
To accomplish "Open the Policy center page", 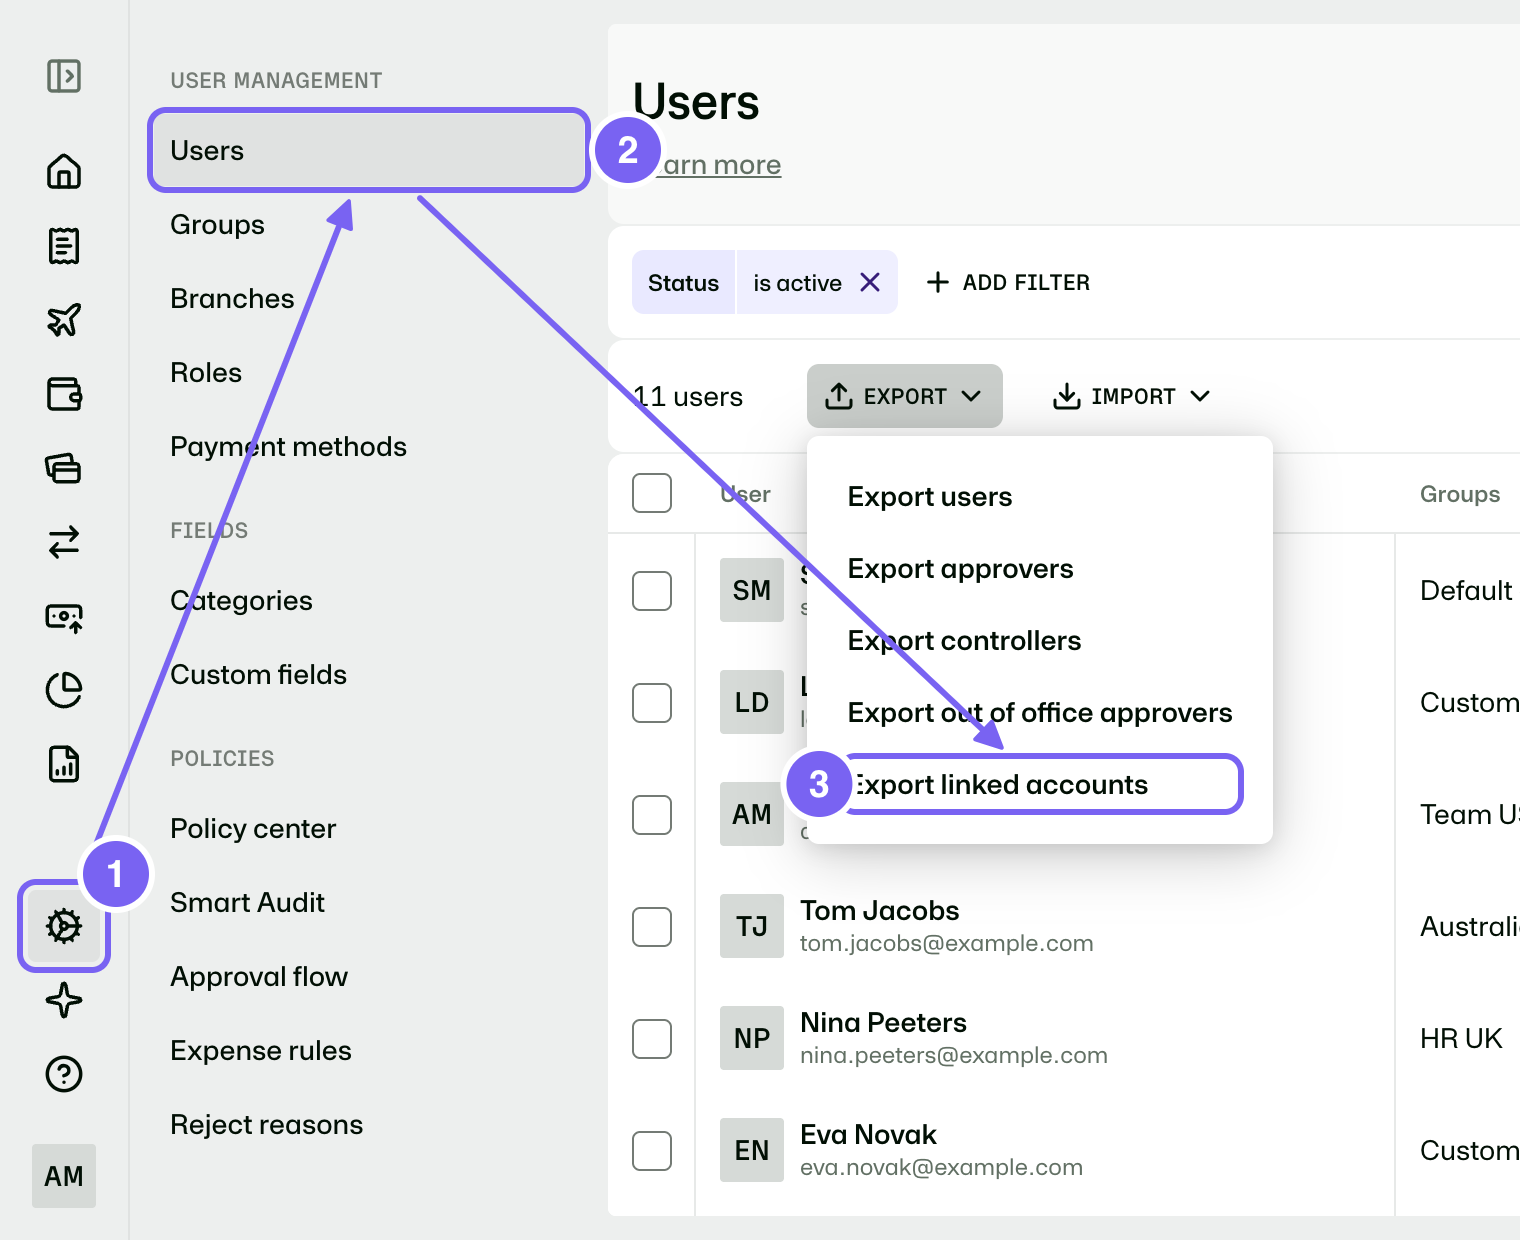I will [x=253, y=829].
